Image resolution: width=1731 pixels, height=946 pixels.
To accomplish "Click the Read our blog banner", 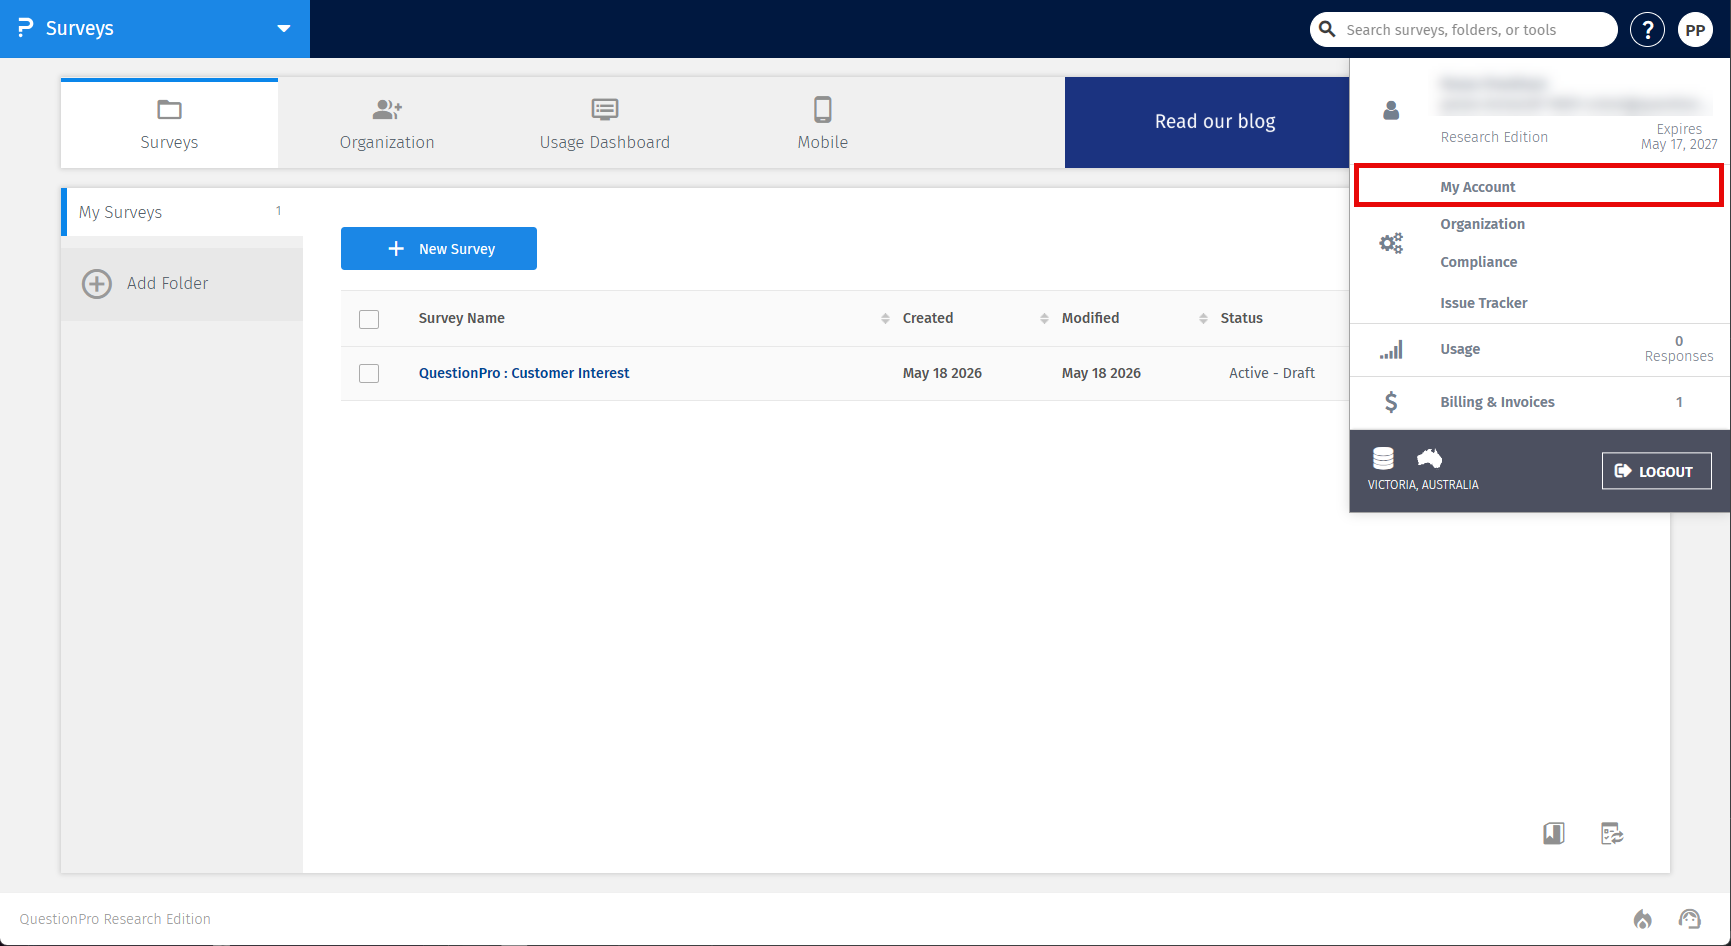I will click(1207, 122).
